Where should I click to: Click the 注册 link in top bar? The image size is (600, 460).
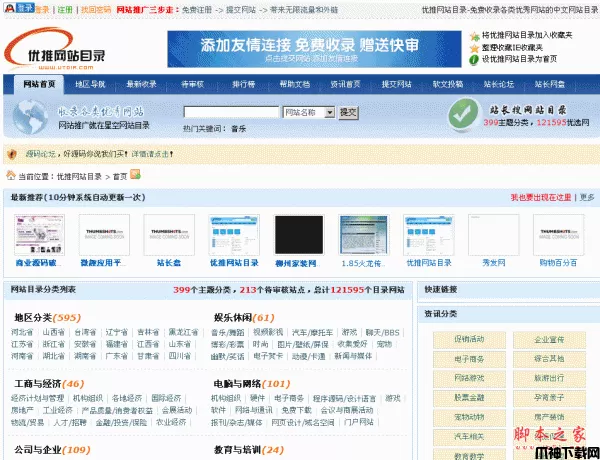coord(65,10)
